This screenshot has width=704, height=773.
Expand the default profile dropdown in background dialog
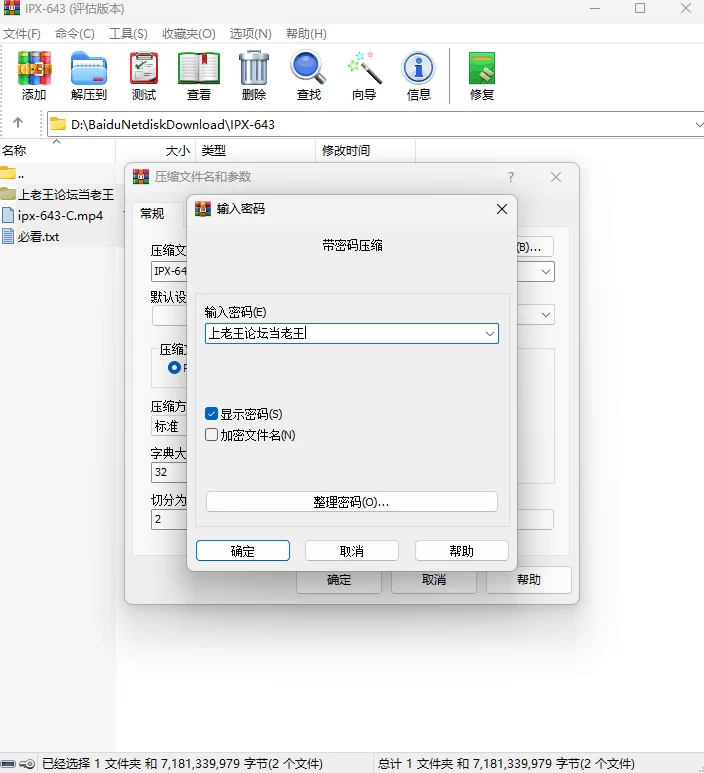pyautogui.click(x=546, y=315)
